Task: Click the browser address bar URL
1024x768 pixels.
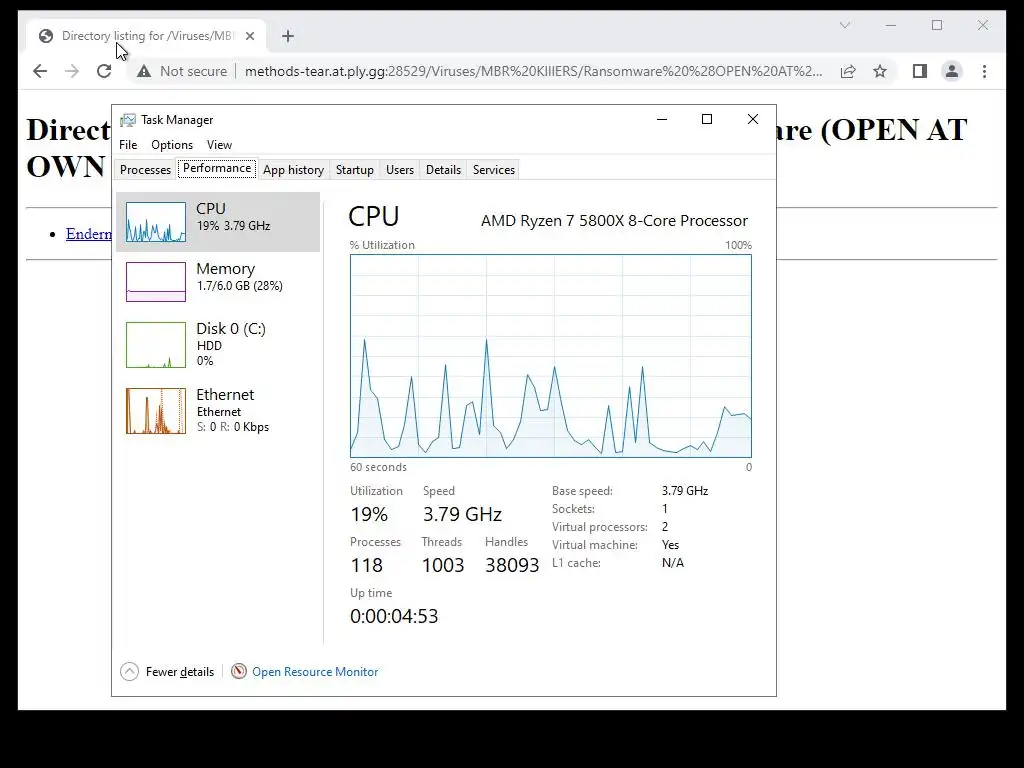Action: (x=533, y=71)
